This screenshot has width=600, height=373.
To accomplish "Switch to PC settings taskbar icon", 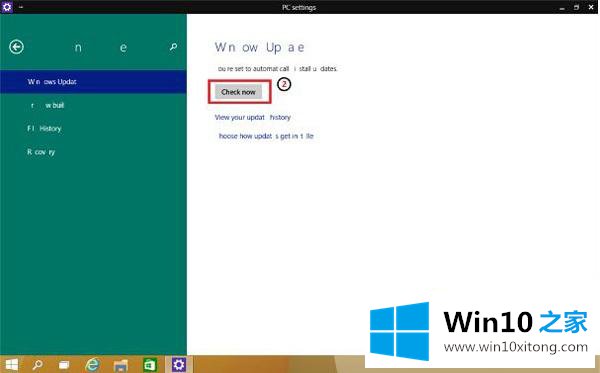I will tap(179, 365).
